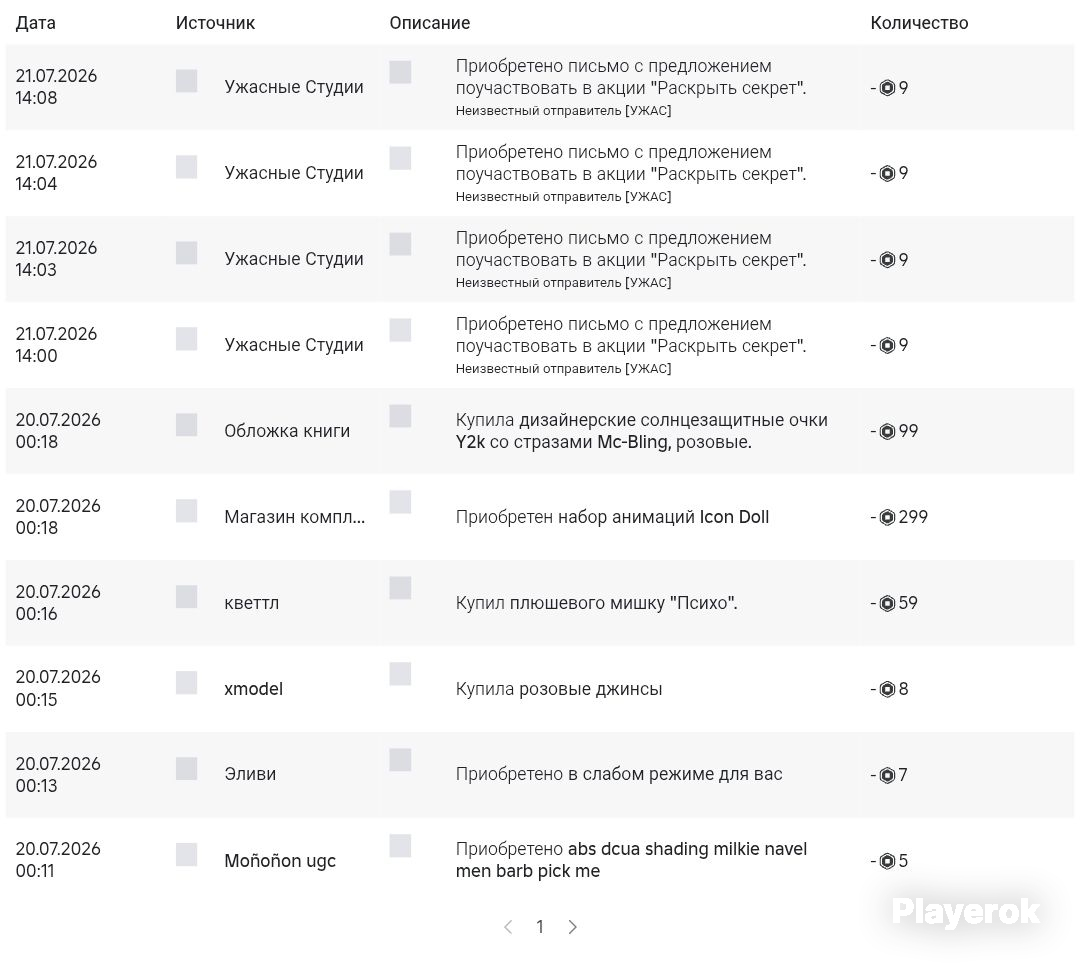Go to the next page arrow
This screenshot has height=967, width=1080.
572,927
